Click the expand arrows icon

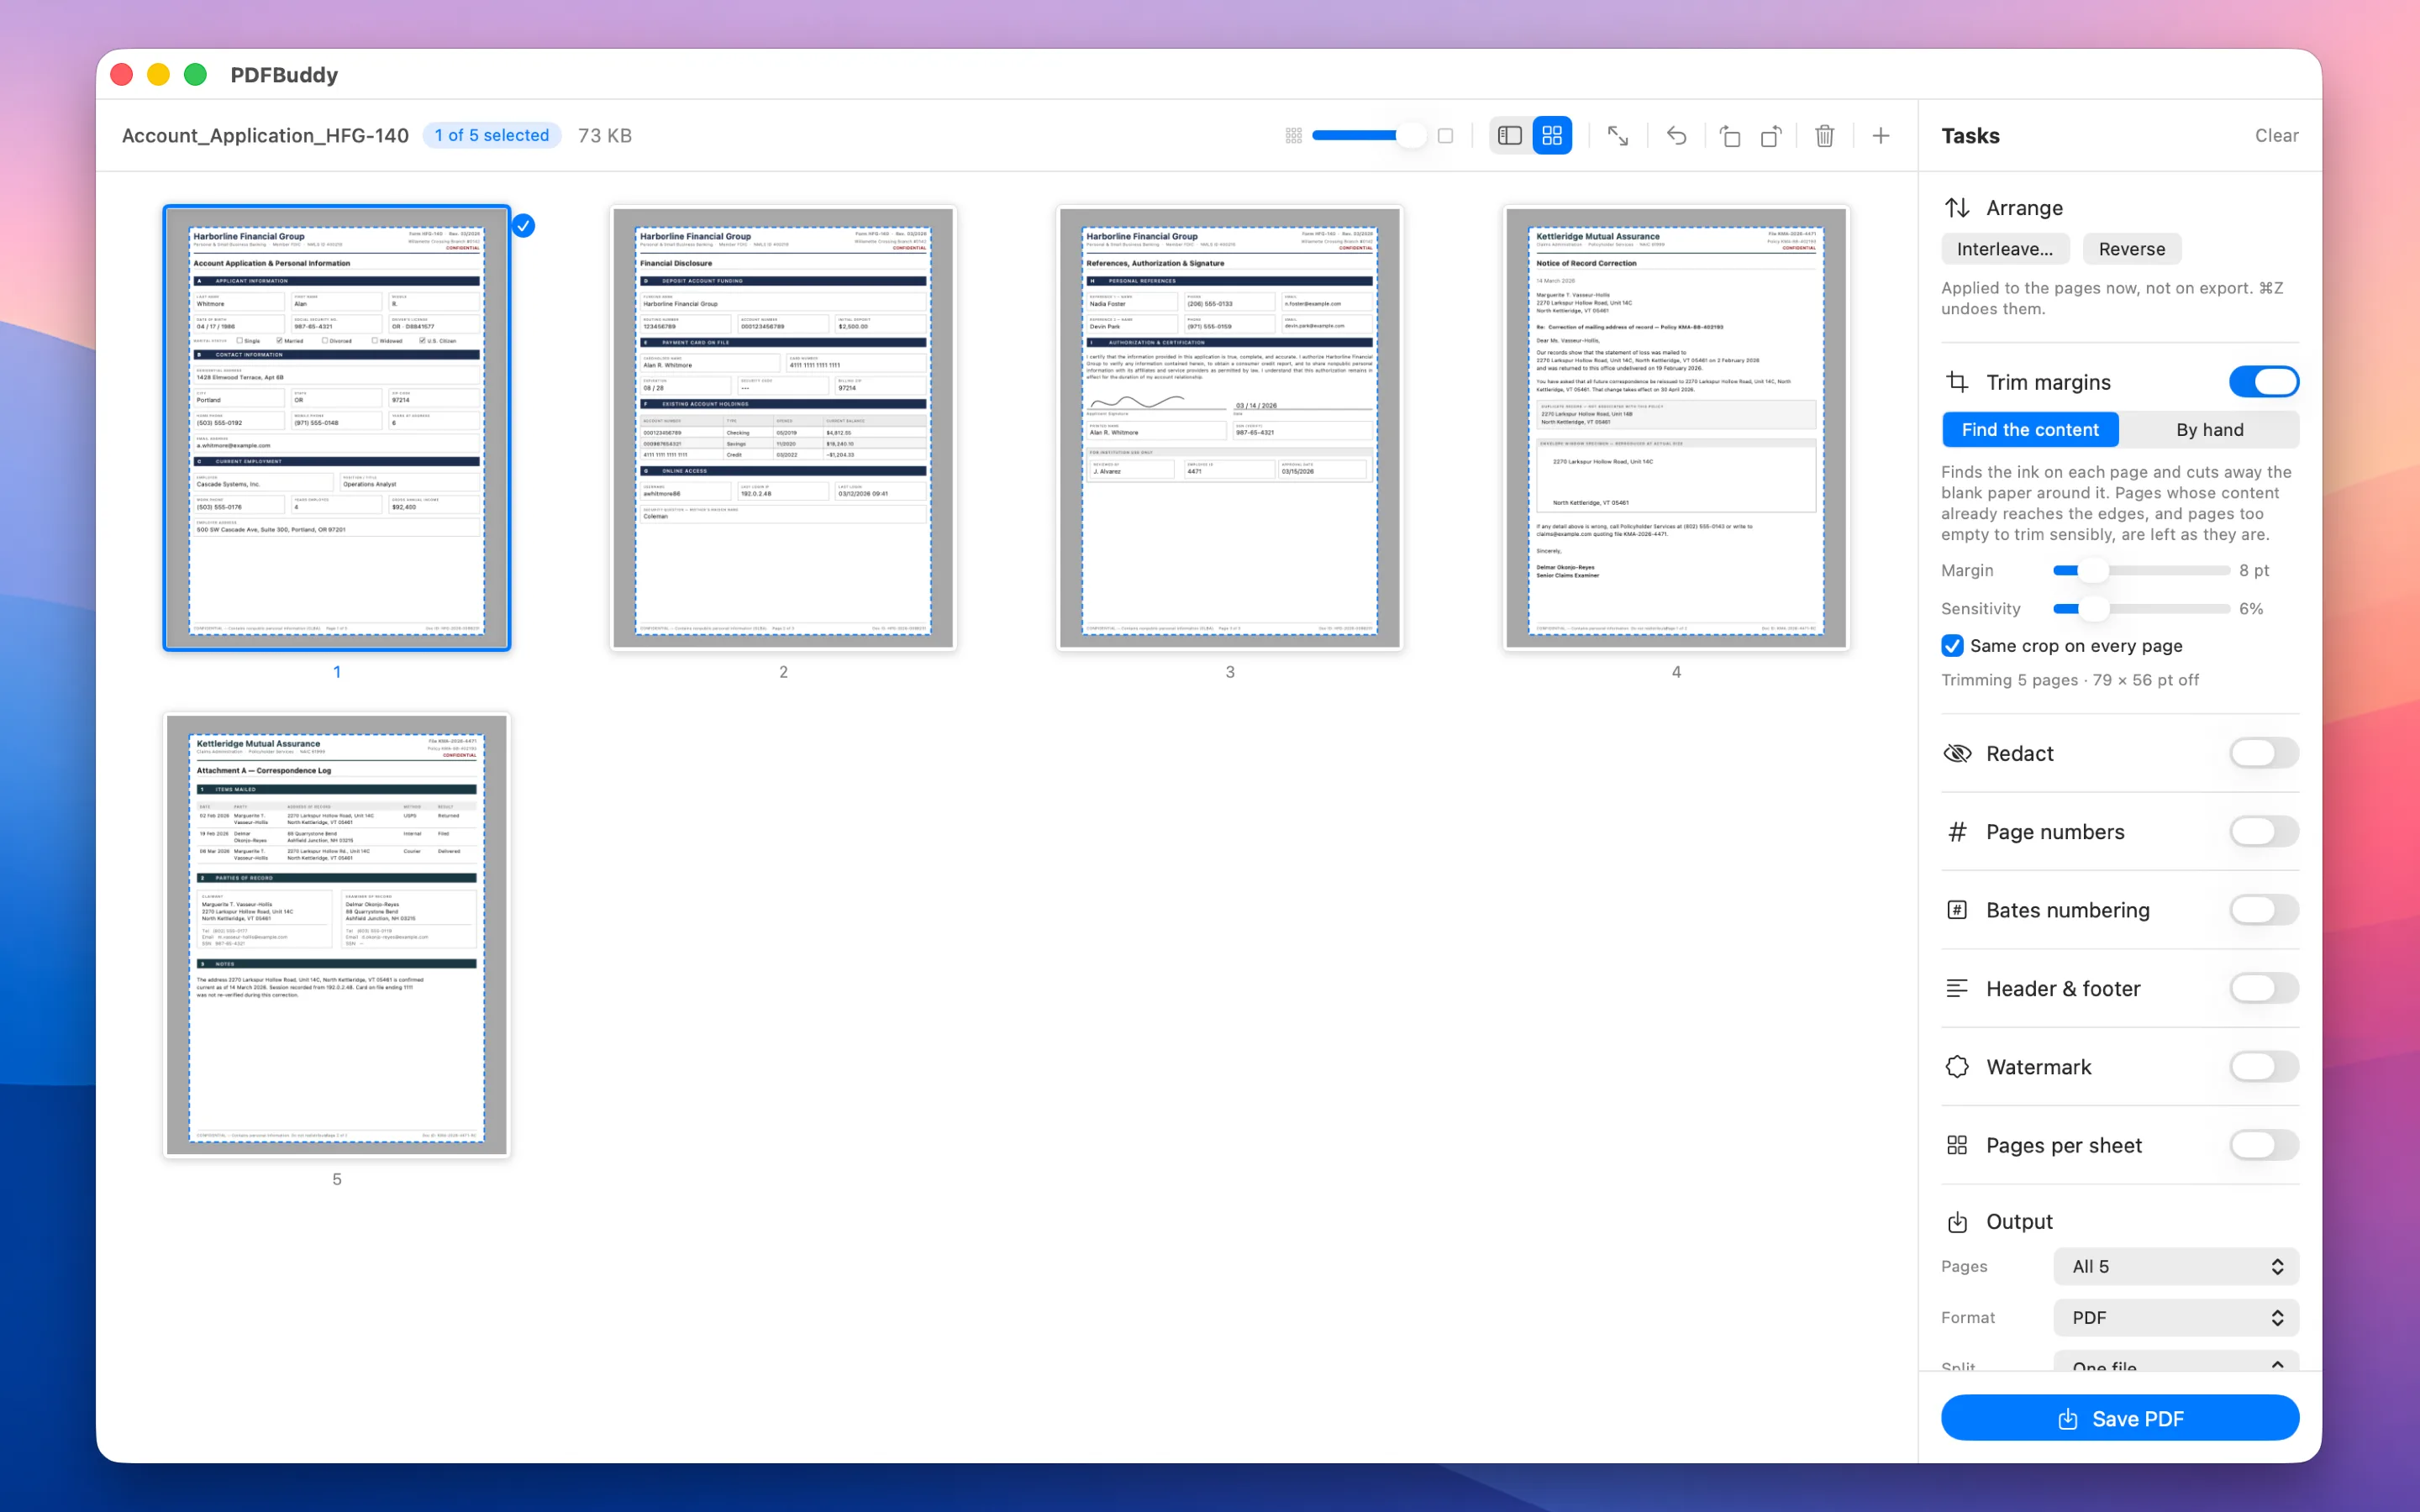click(x=1617, y=136)
